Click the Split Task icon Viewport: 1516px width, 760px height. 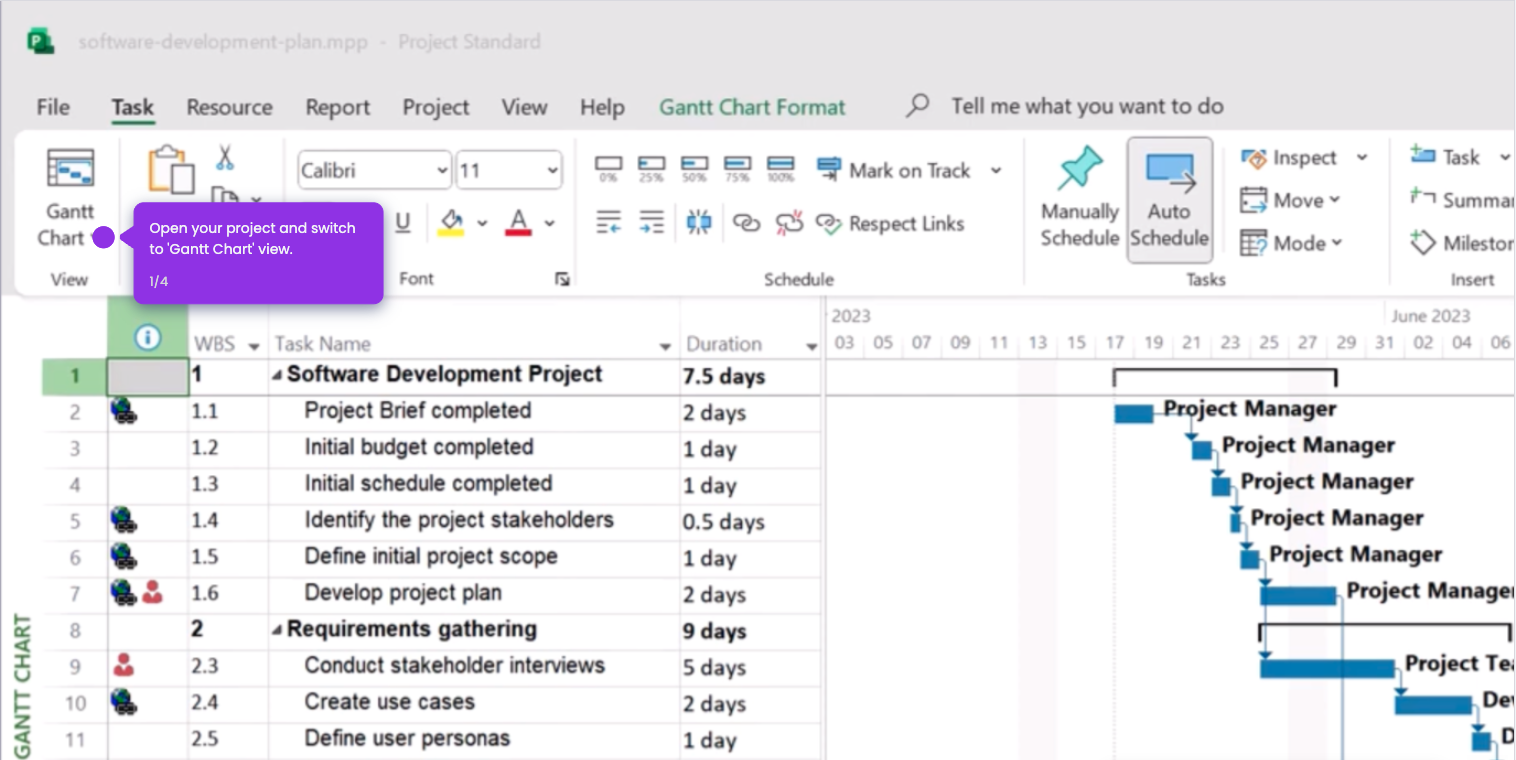pyautogui.click(x=699, y=222)
